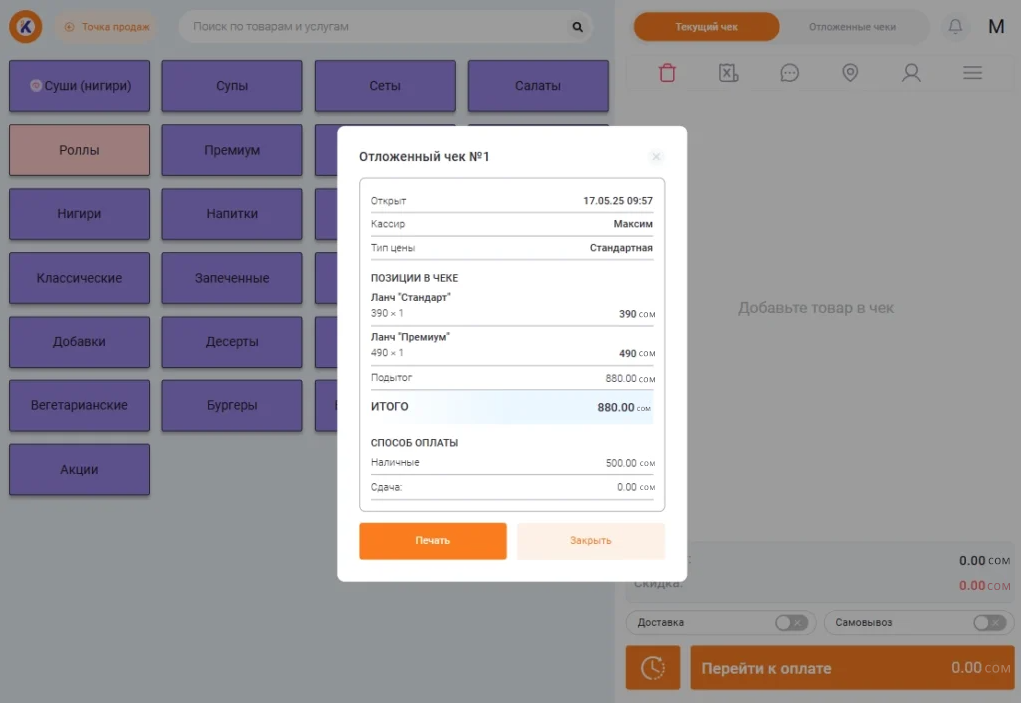Click the postpone receipt clock icon
The image size is (1021, 703).
652,667
